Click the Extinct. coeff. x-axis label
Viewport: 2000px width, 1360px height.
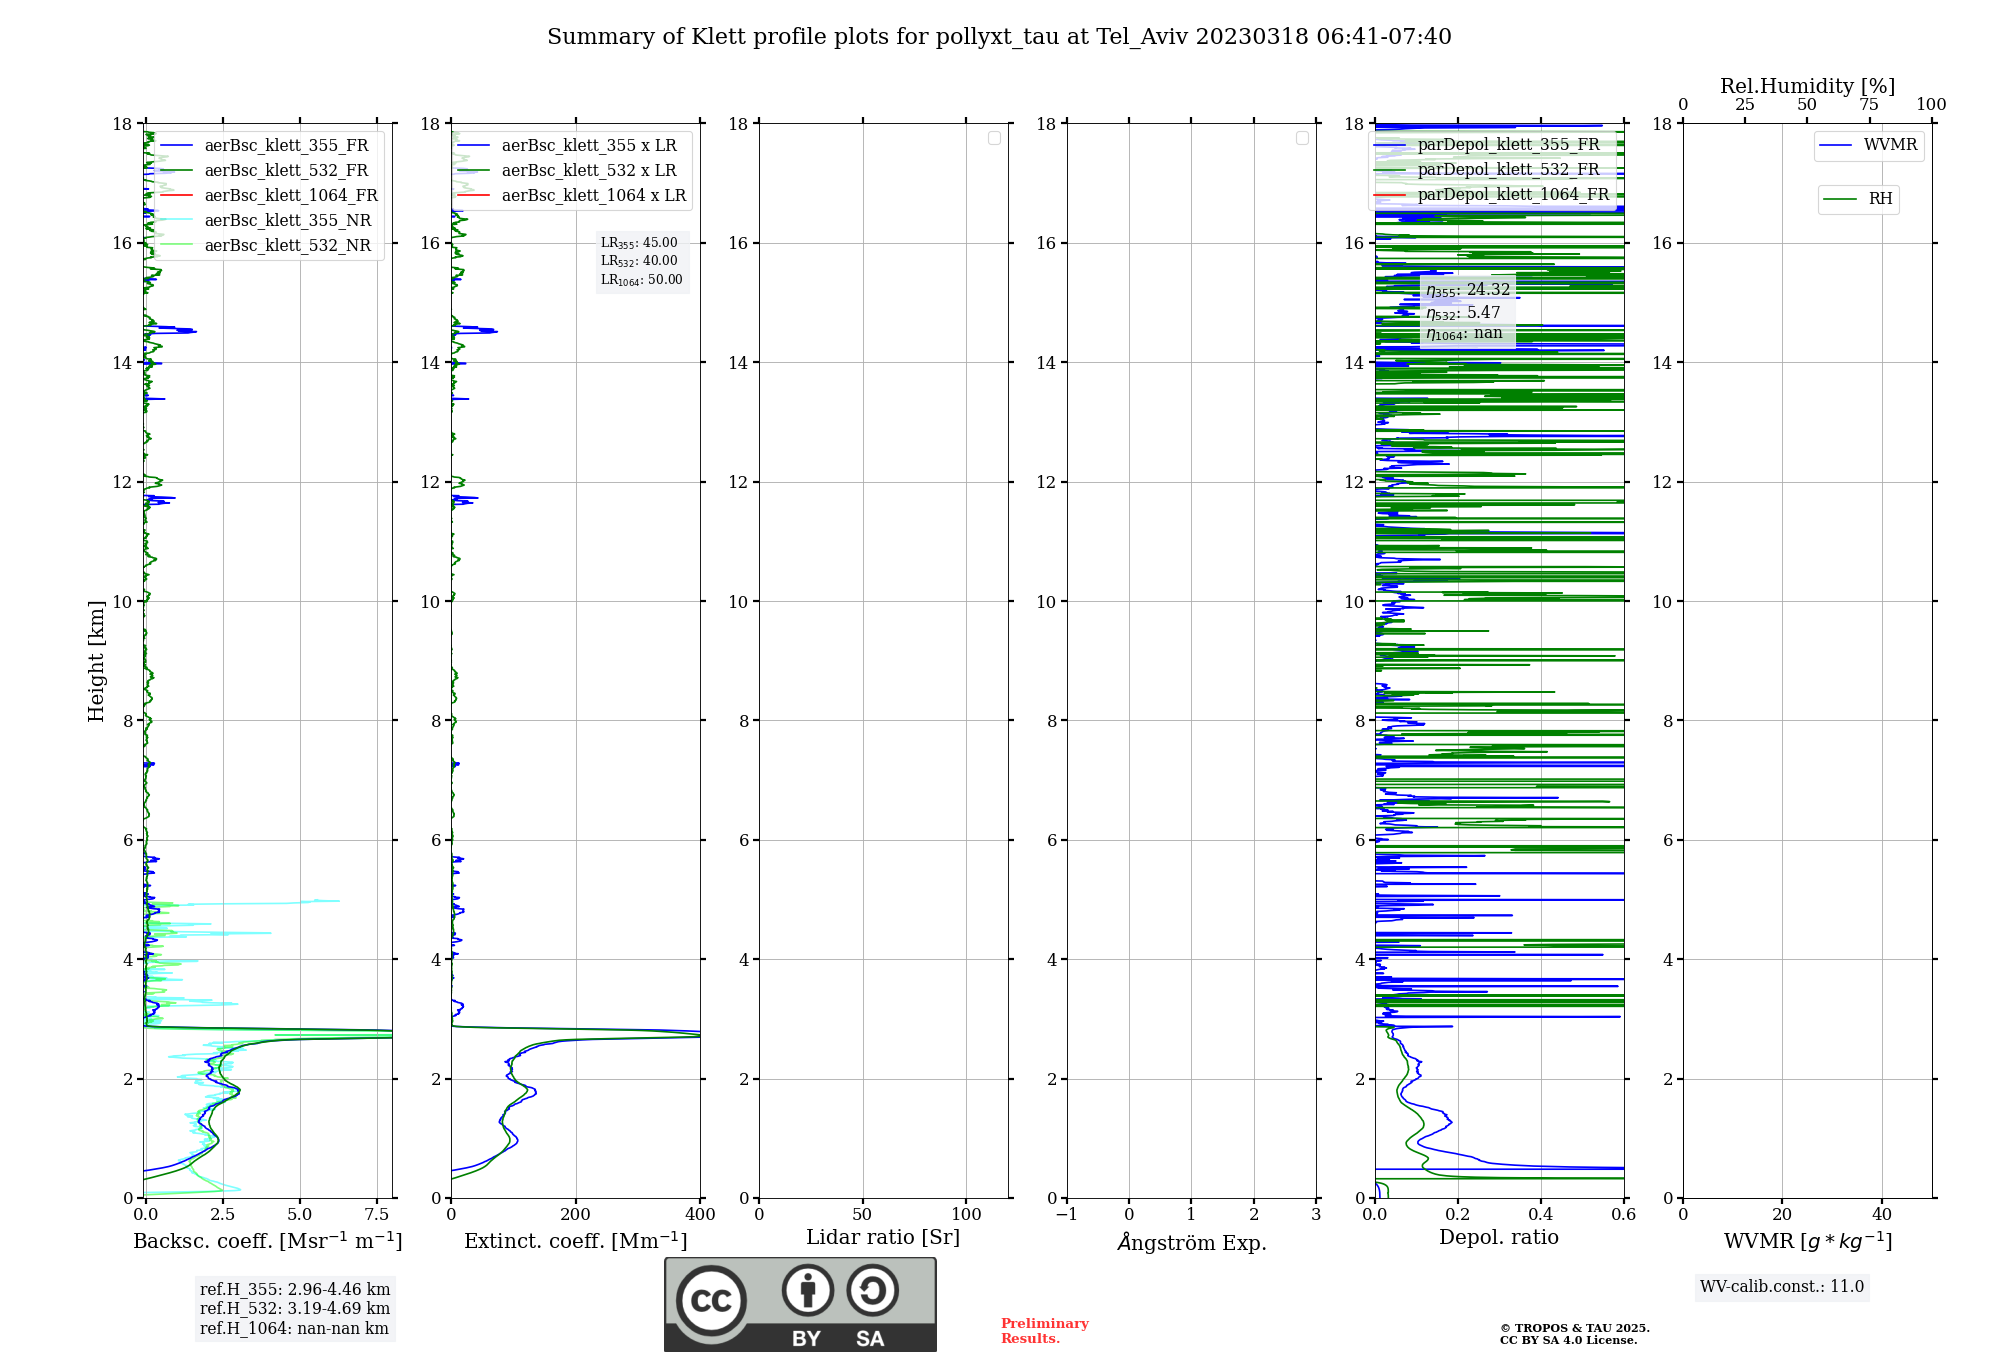(x=576, y=1241)
